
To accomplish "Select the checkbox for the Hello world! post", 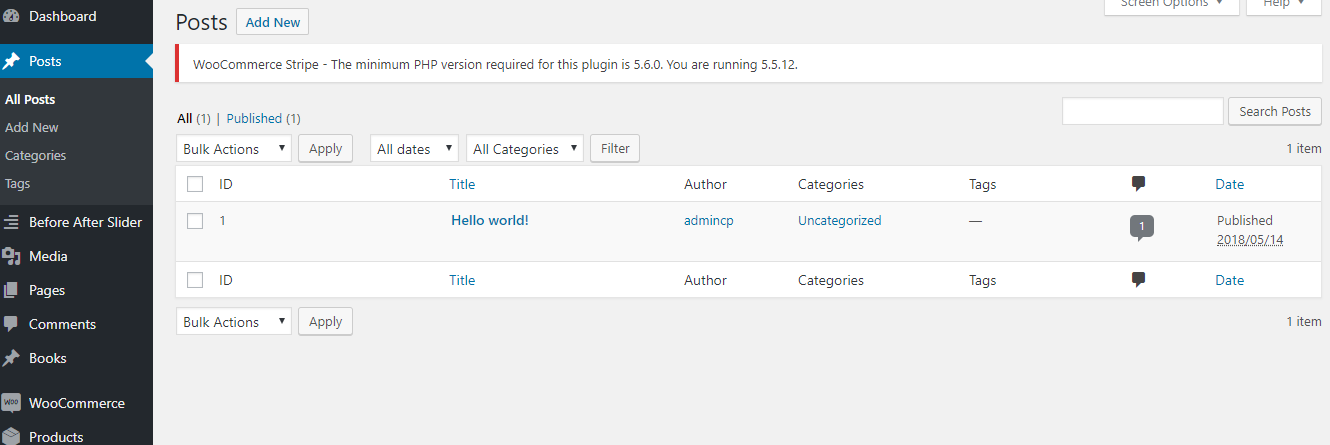I will coord(195,221).
